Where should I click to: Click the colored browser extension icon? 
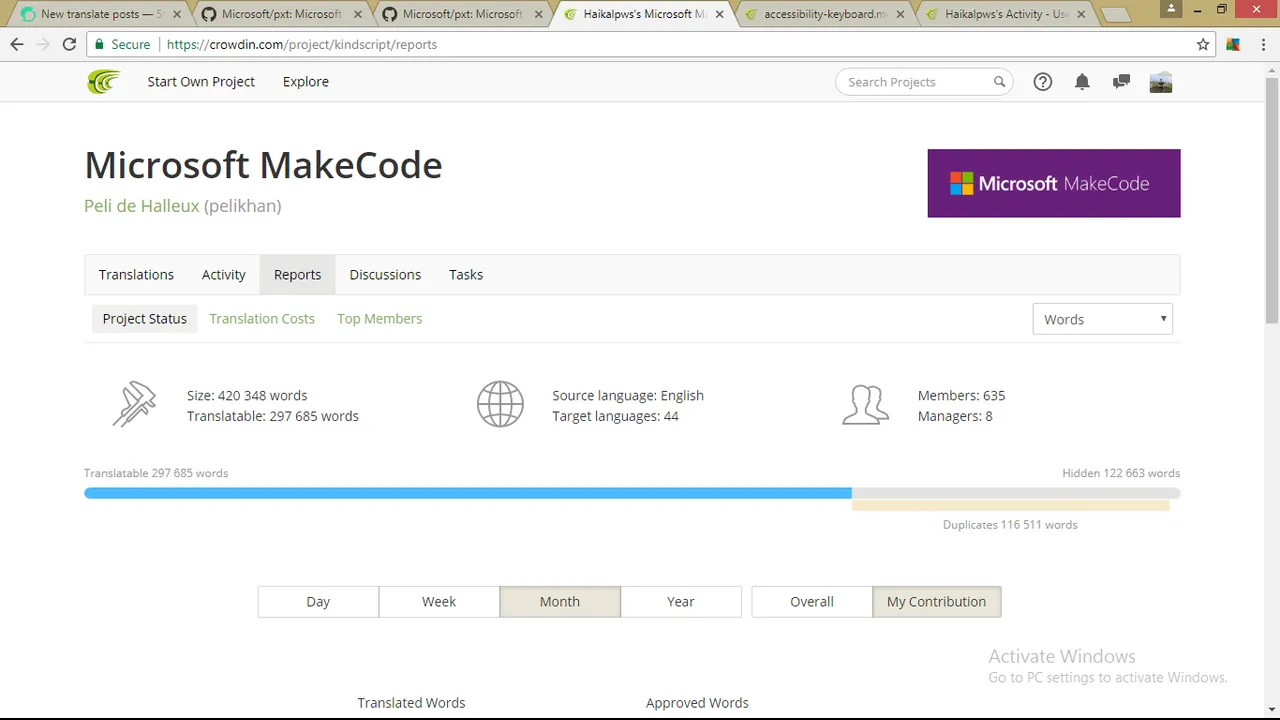tap(1233, 44)
